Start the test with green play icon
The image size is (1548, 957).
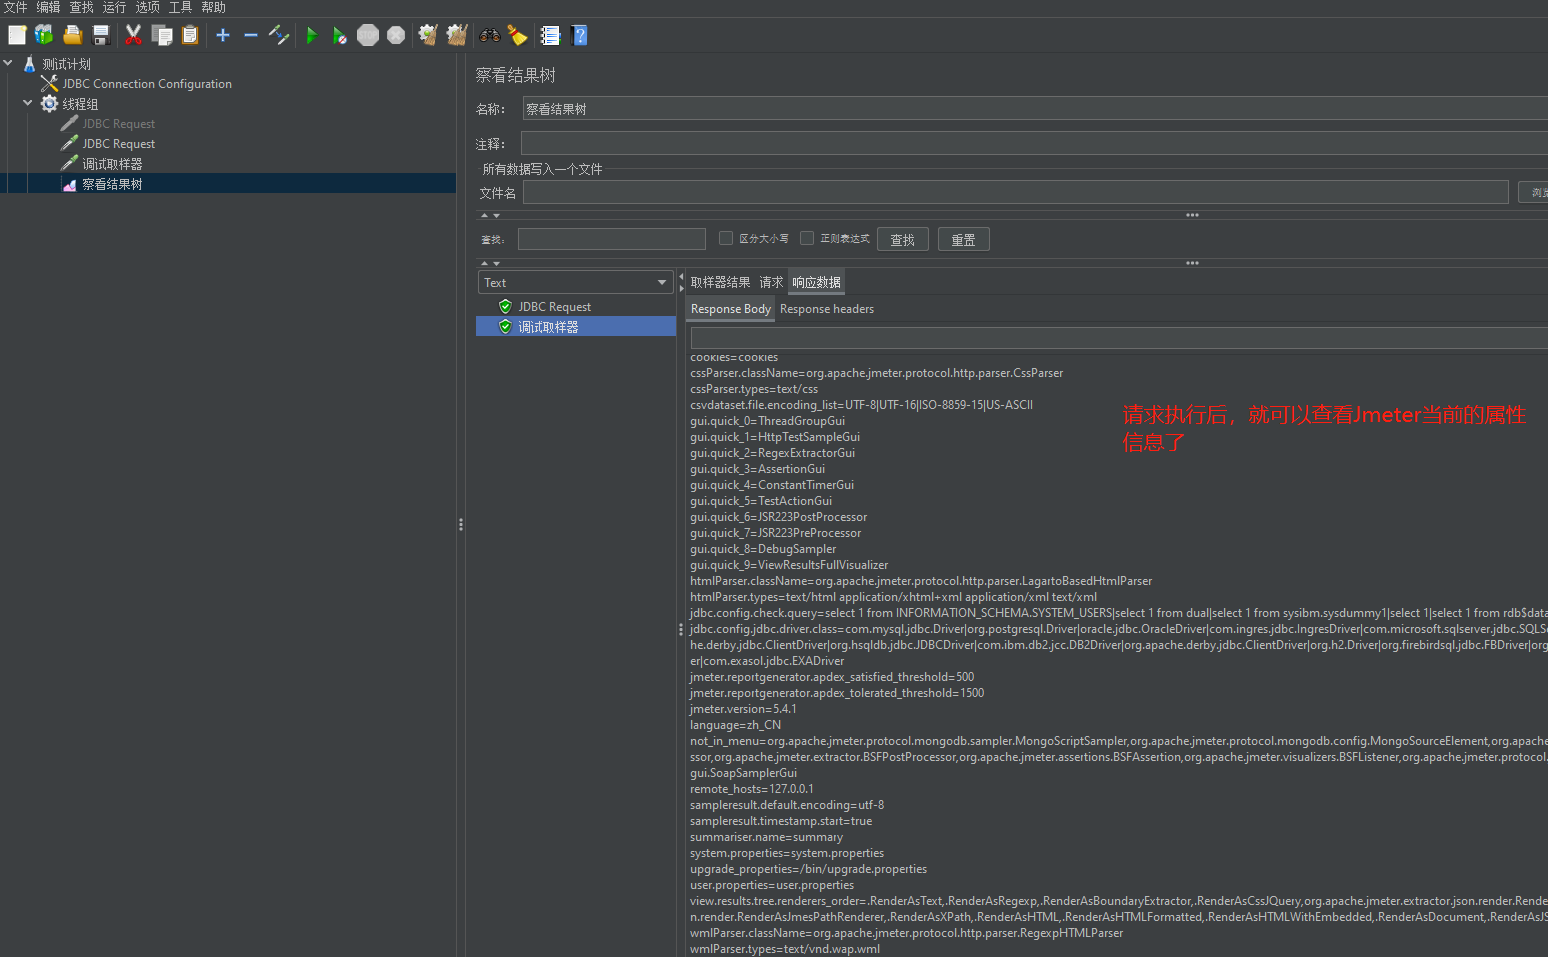coord(311,35)
